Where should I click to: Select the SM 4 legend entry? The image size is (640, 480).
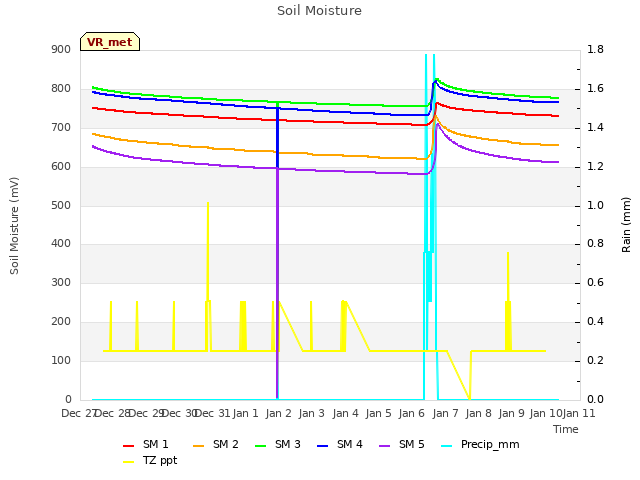340,444
